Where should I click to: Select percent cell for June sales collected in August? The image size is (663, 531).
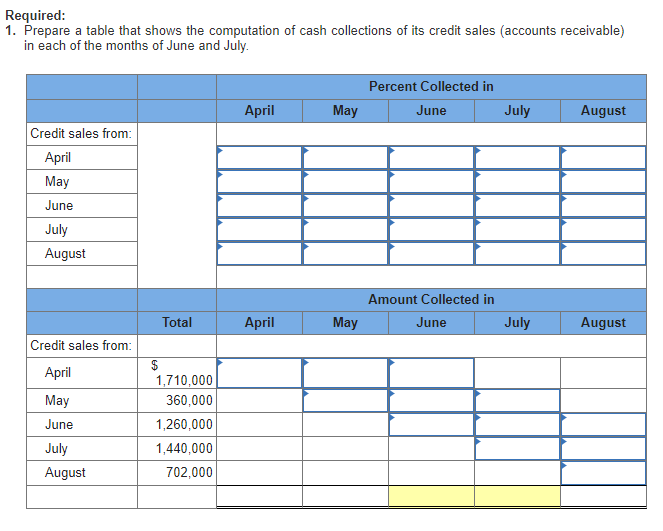[x=603, y=206]
